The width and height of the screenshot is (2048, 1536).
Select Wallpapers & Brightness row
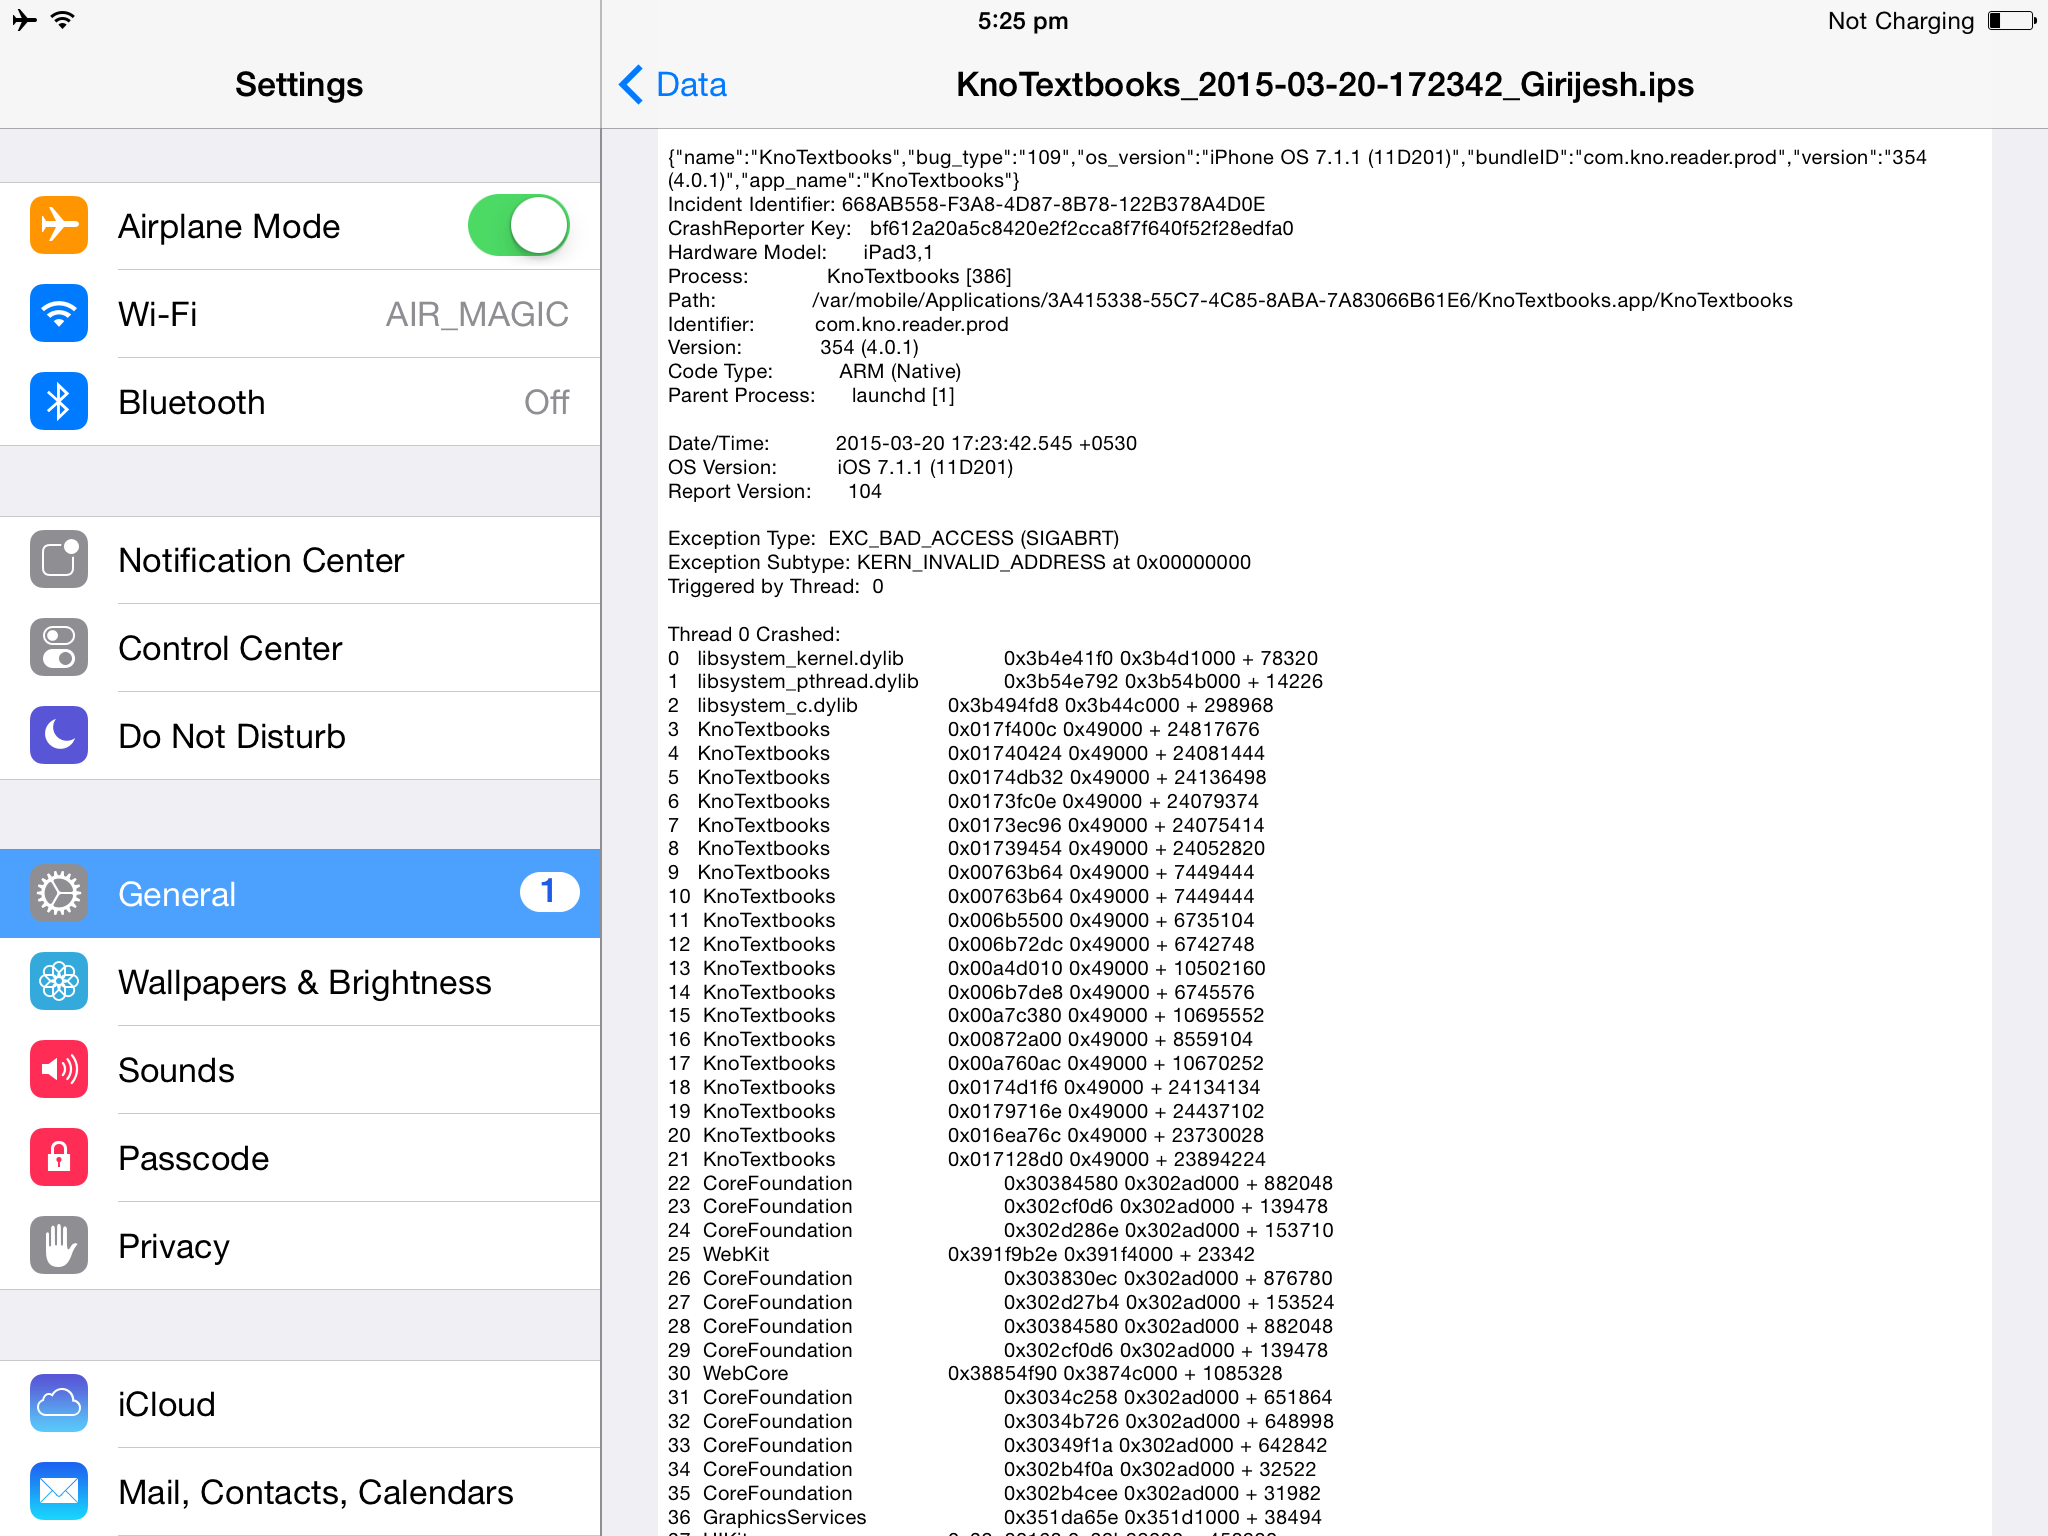point(300,982)
